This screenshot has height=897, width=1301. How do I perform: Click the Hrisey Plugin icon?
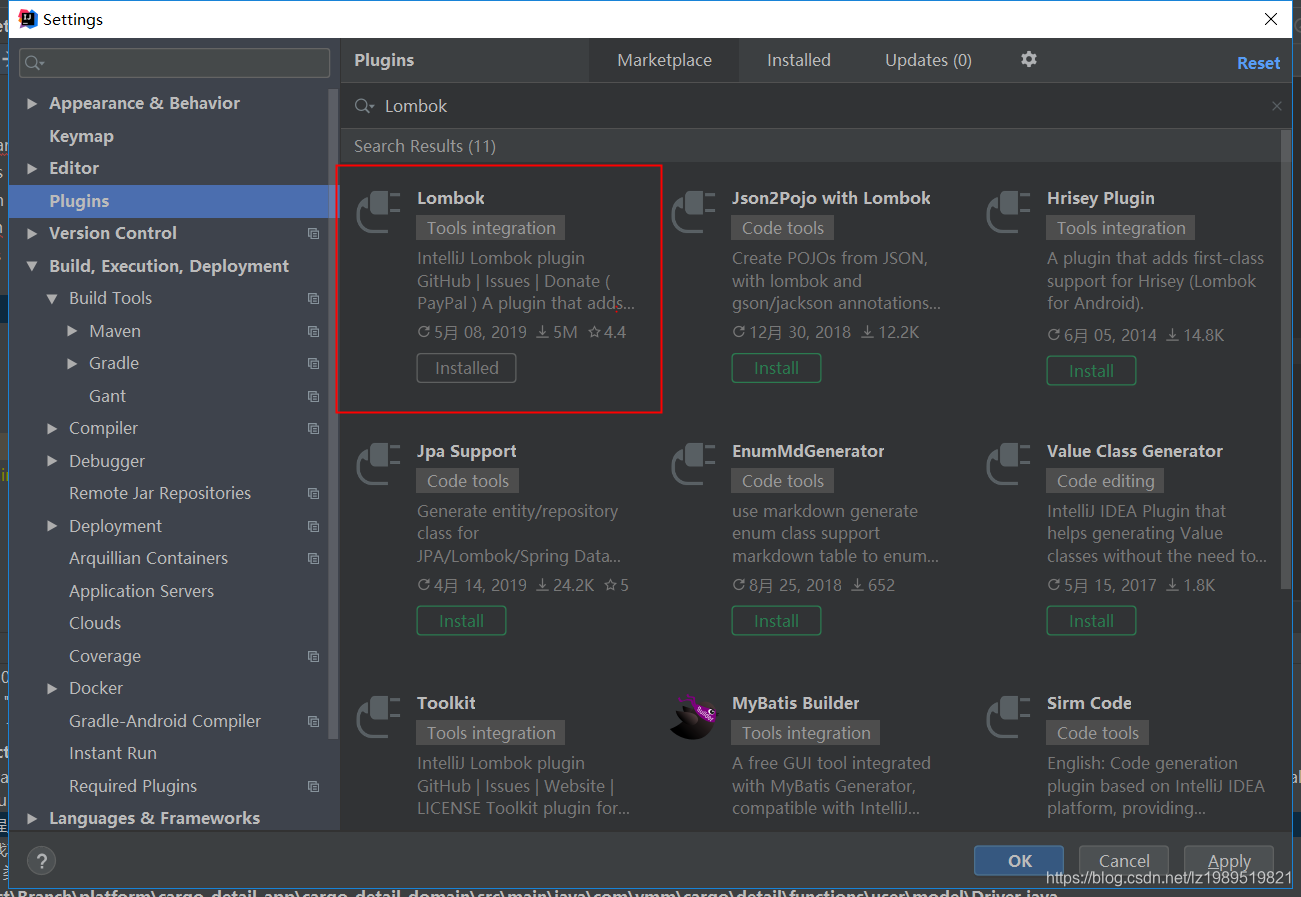coord(1009,211)
